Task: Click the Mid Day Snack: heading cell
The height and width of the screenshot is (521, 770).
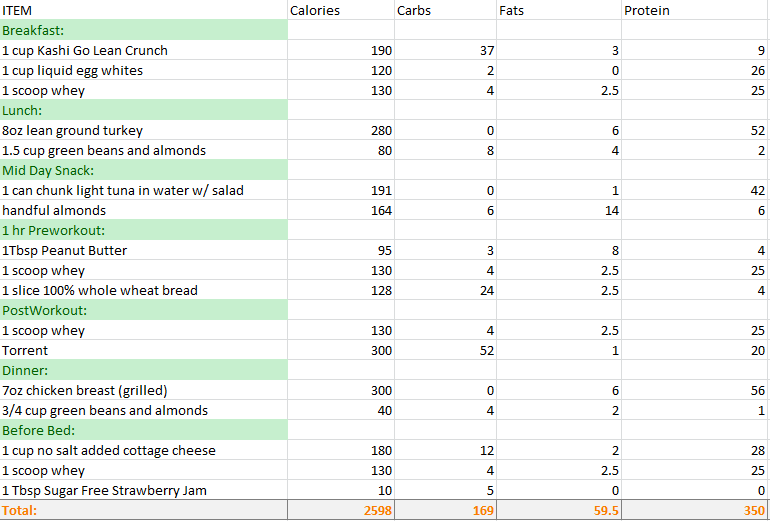Action: click(144, 171)
